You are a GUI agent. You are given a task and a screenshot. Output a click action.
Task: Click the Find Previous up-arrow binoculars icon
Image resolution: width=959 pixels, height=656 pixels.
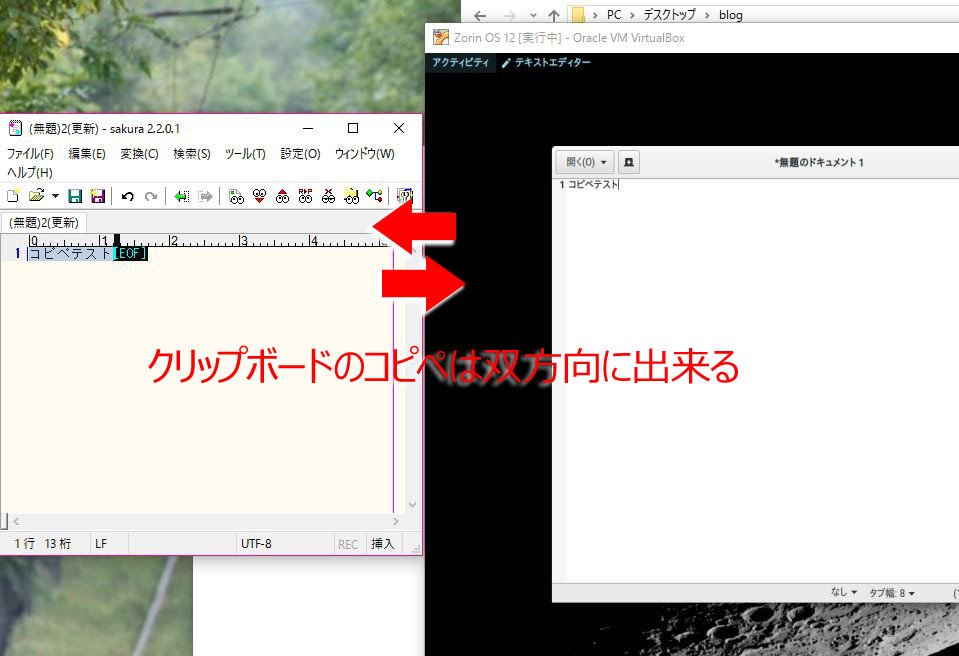pos(282,196)
